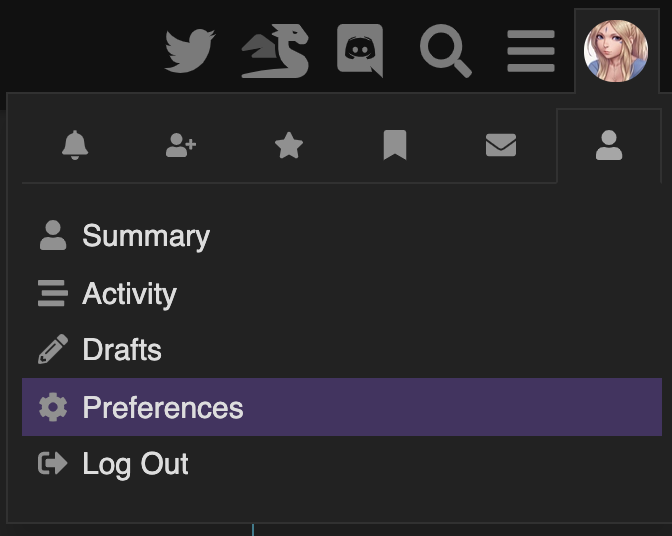Open the Activity menu item
672x536 pixels.
pyautogui.click(x=129, y=294)
